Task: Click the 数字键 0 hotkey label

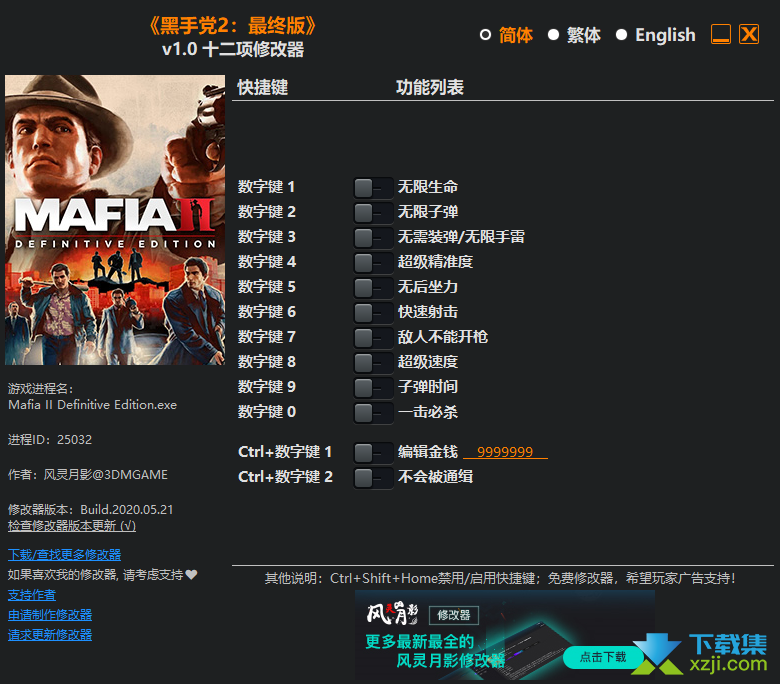Action: [x=267, y=412]
